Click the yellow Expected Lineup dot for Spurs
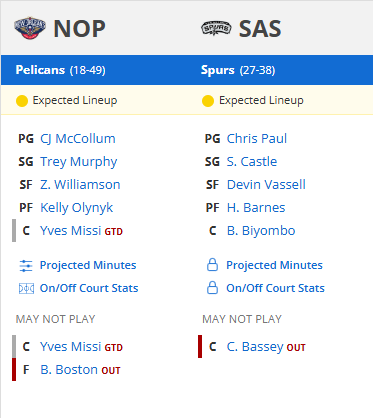The width and height of the screenshot is (373, 418). tap(208, 101)
